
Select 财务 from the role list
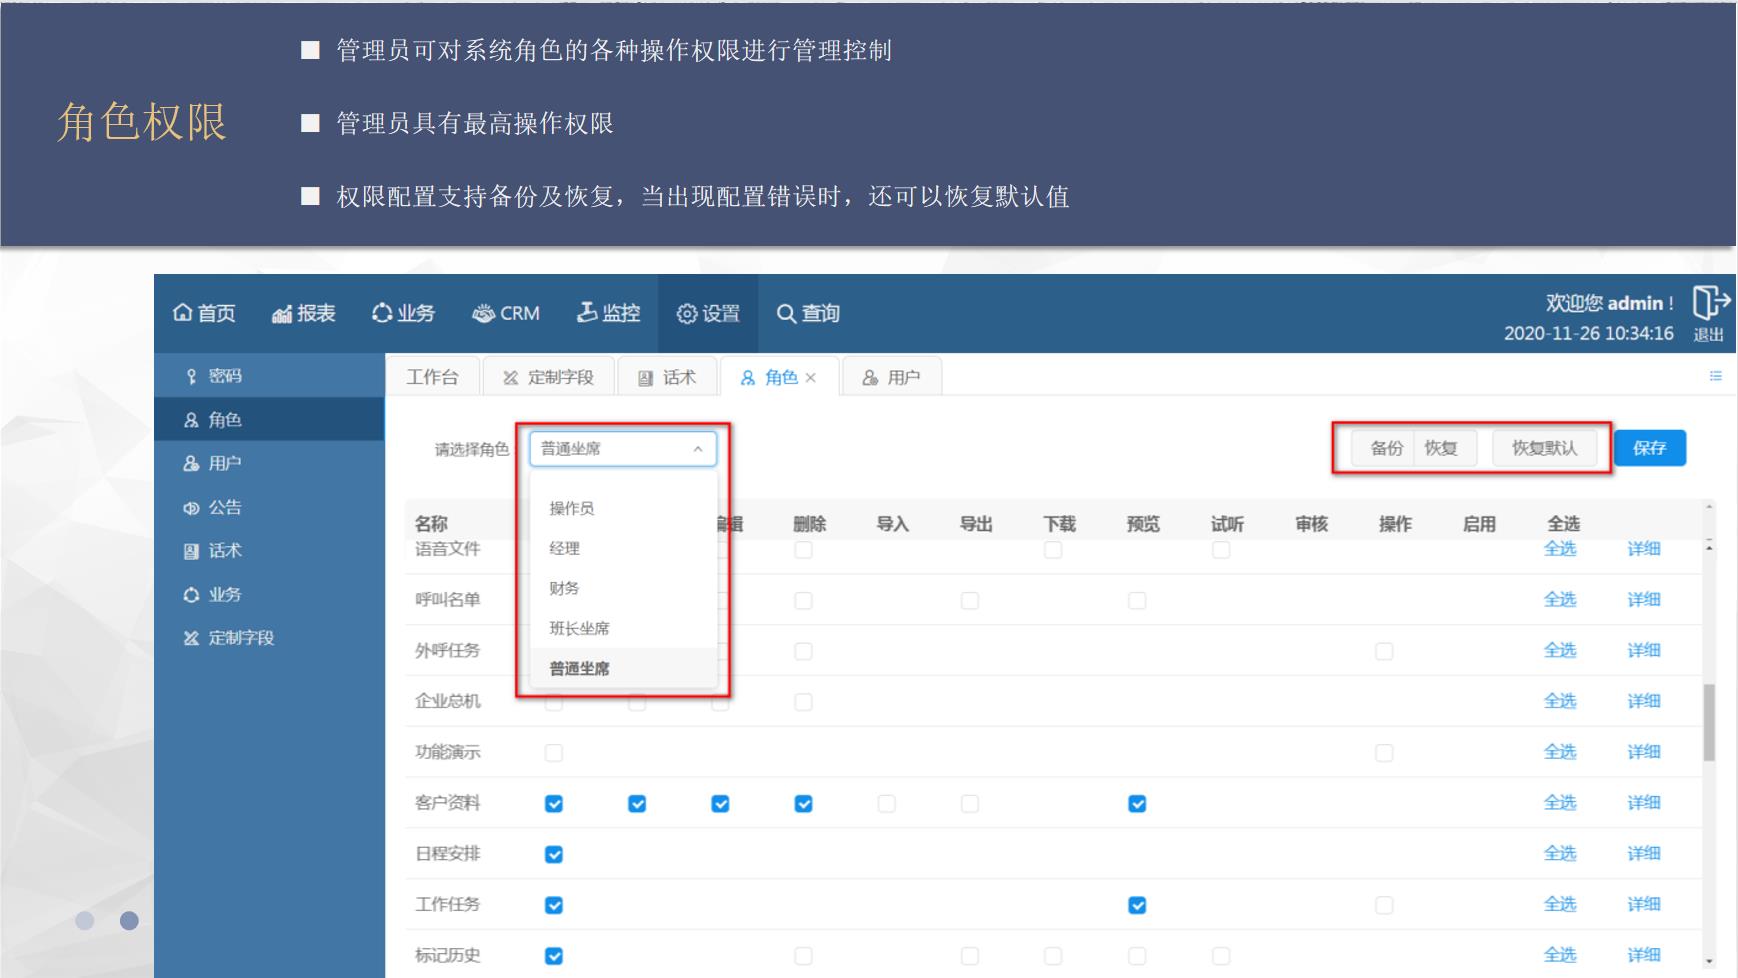(x=623, y=588)
